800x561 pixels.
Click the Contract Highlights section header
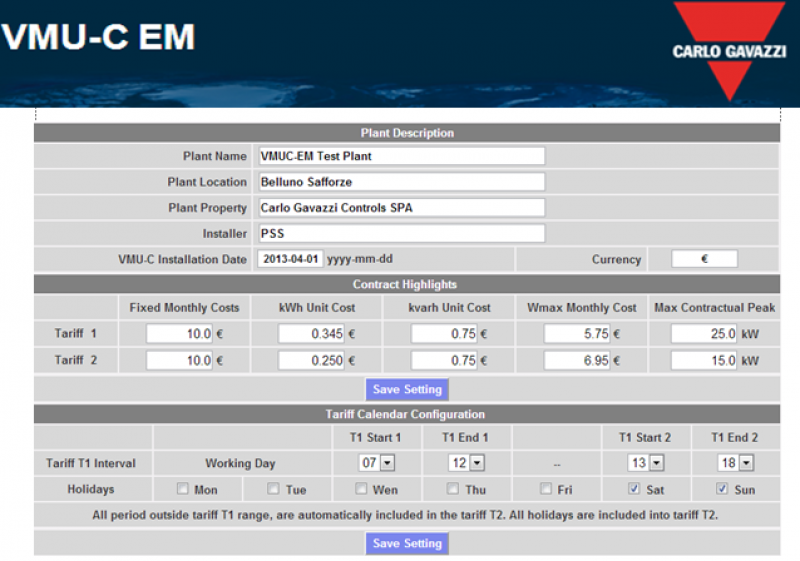[407, 284]
